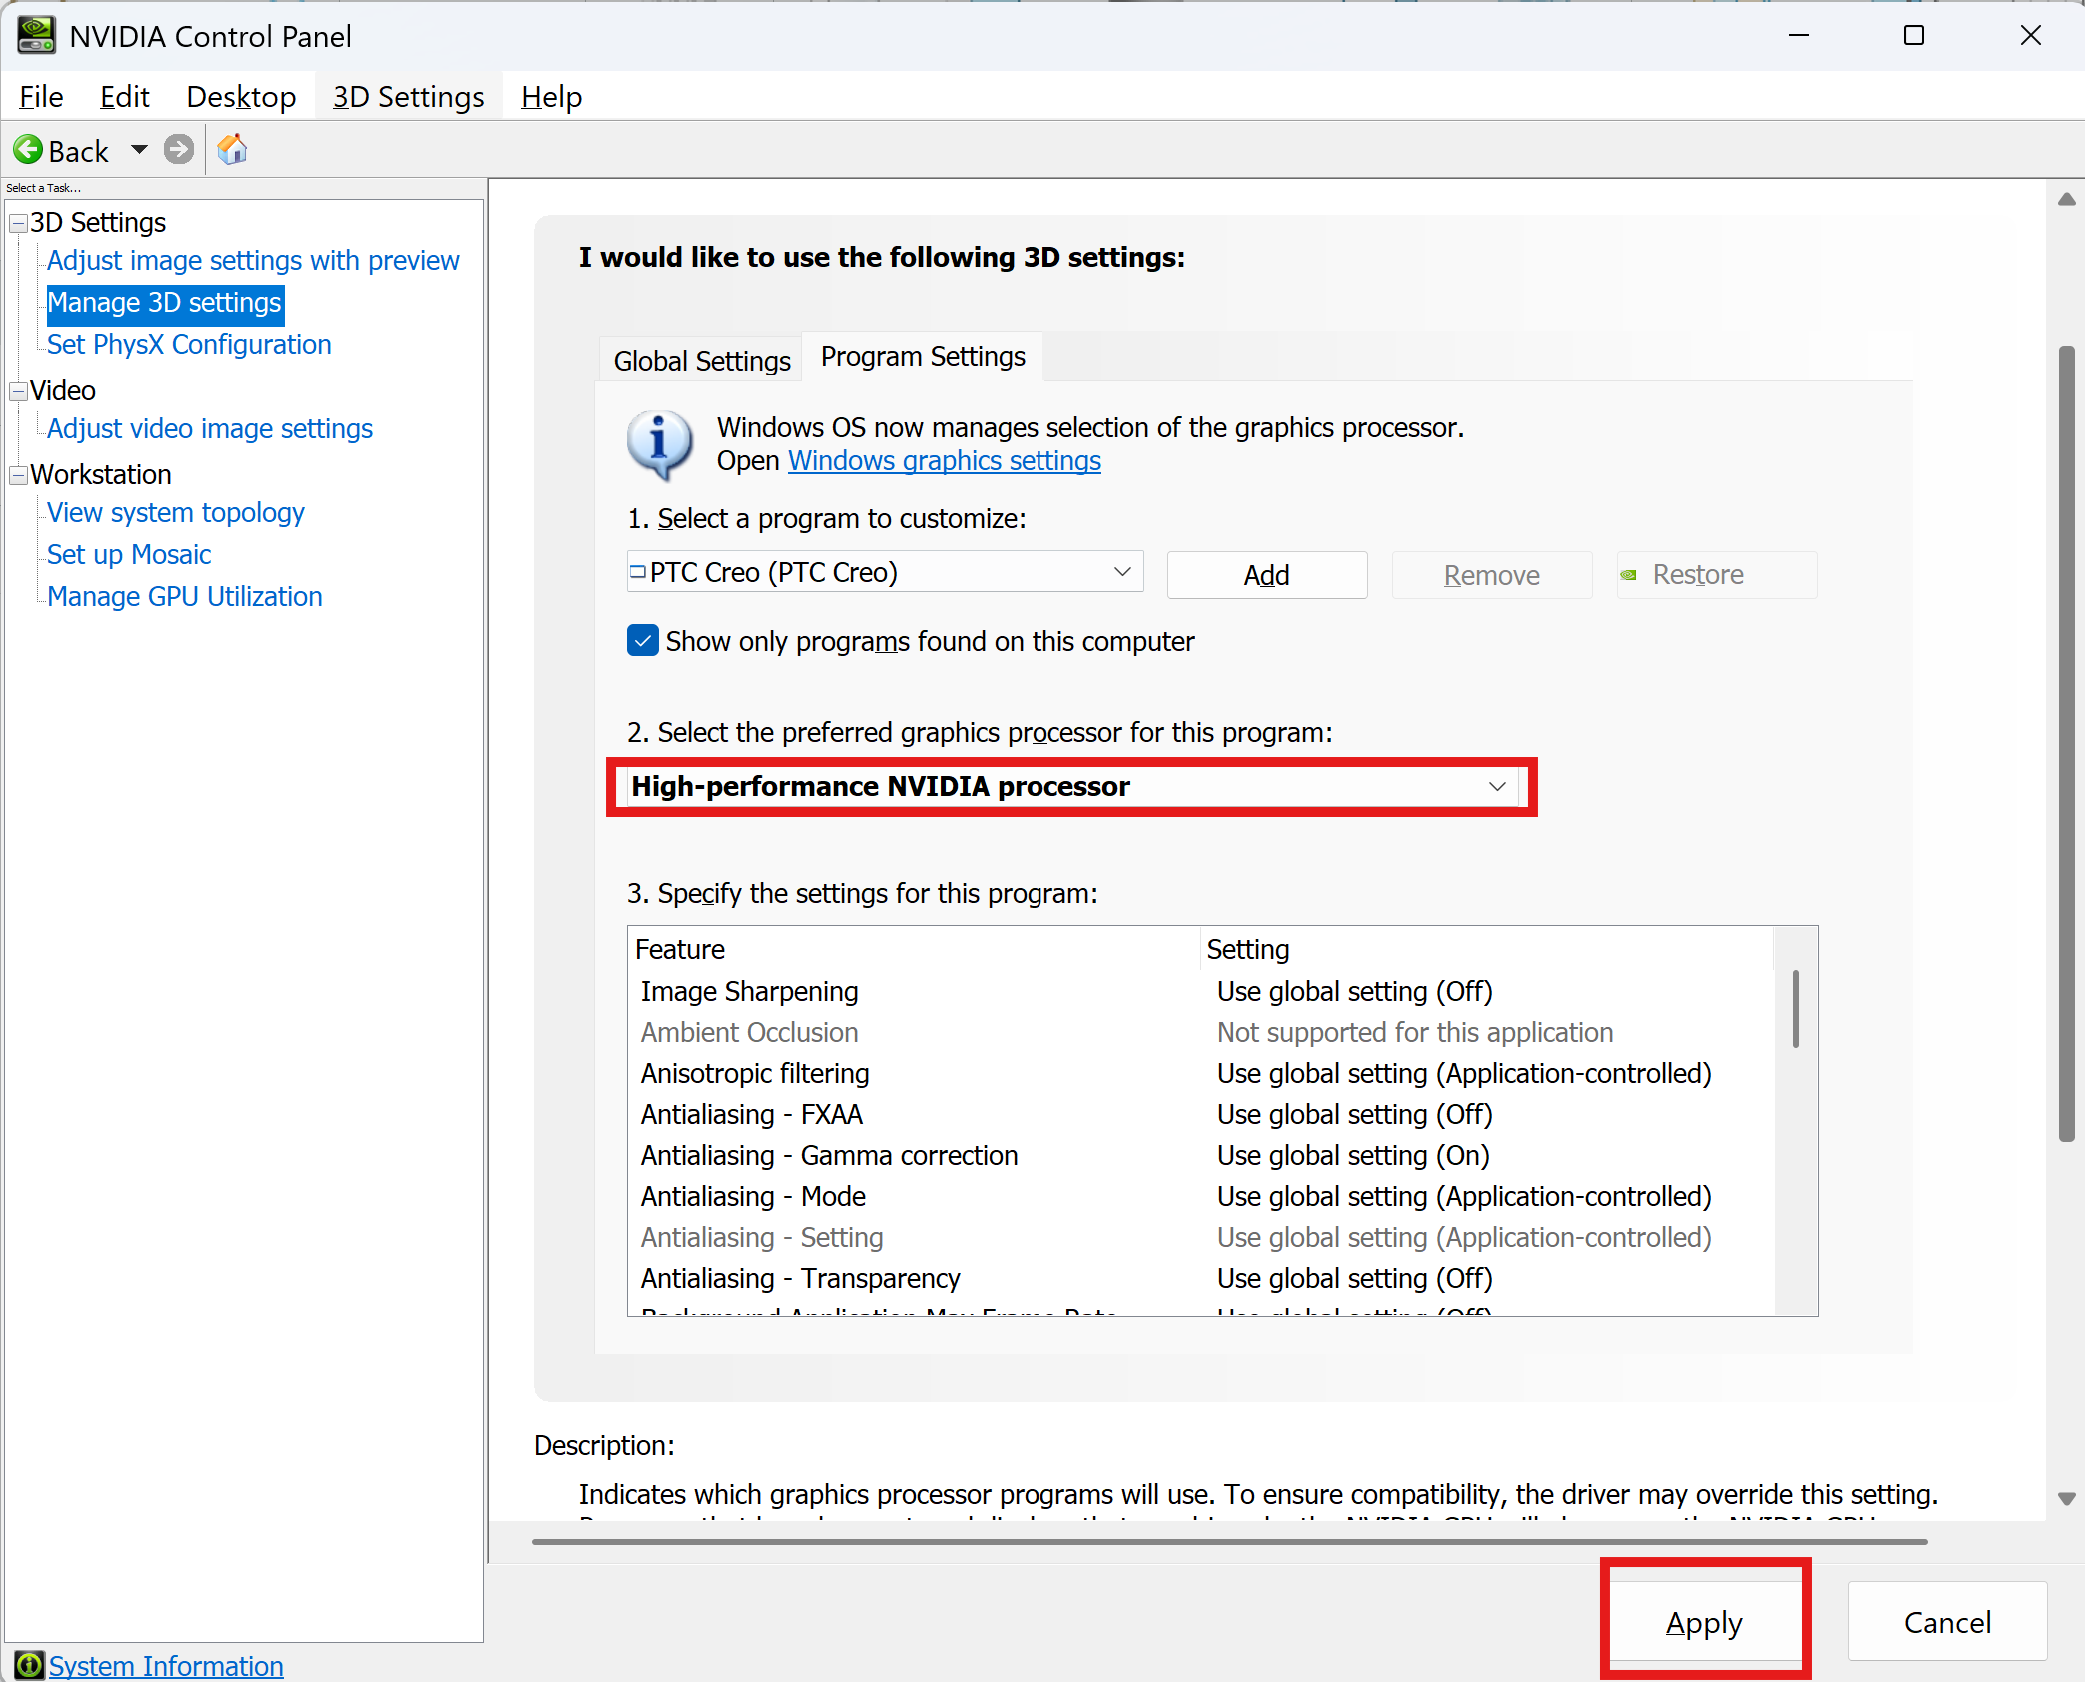Click the Add program button
The height and width of the screenshot is (1682, 2085).
(1267, 575)
